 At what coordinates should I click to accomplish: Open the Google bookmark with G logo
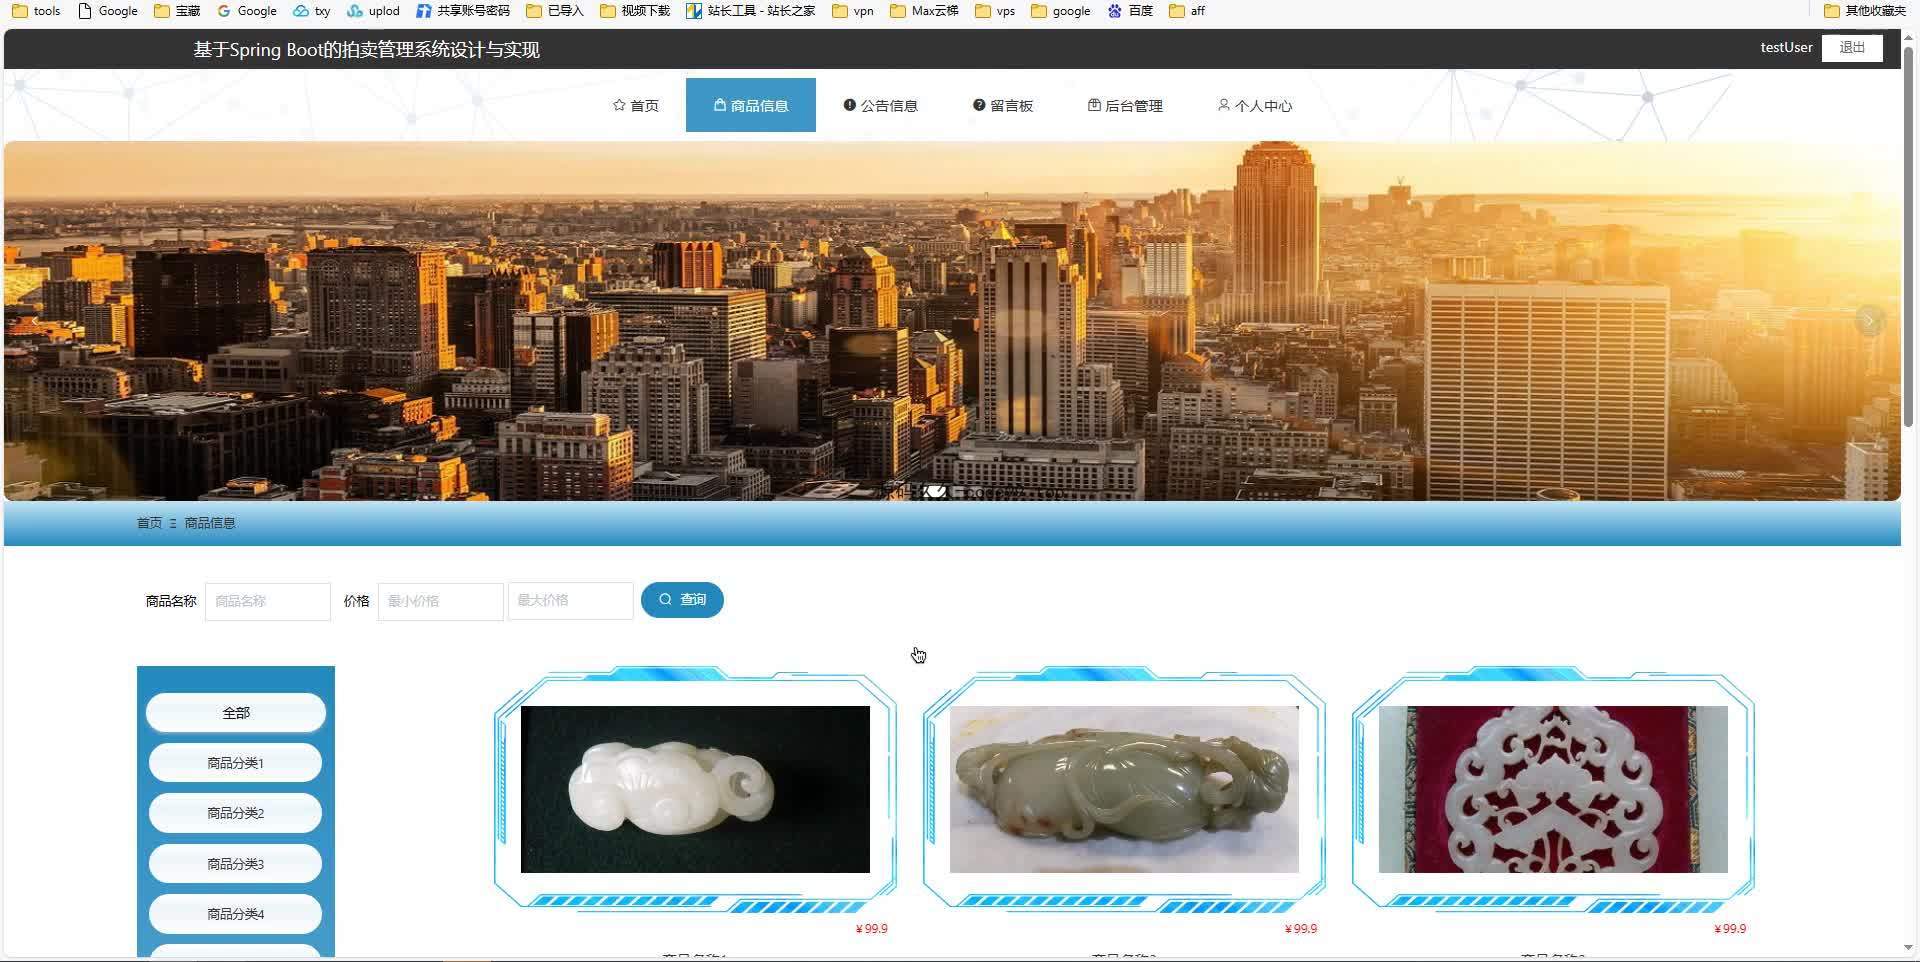[247, 11]
